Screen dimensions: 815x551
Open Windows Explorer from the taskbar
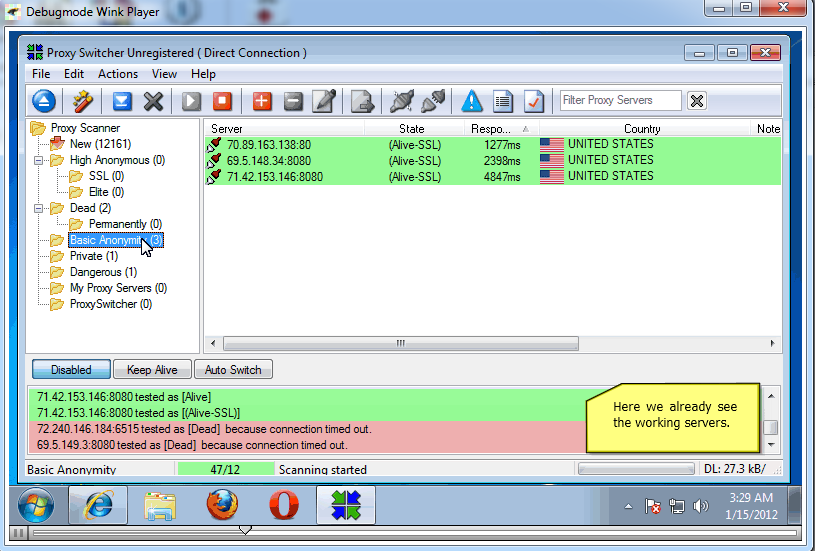click(x=160, y=506)
